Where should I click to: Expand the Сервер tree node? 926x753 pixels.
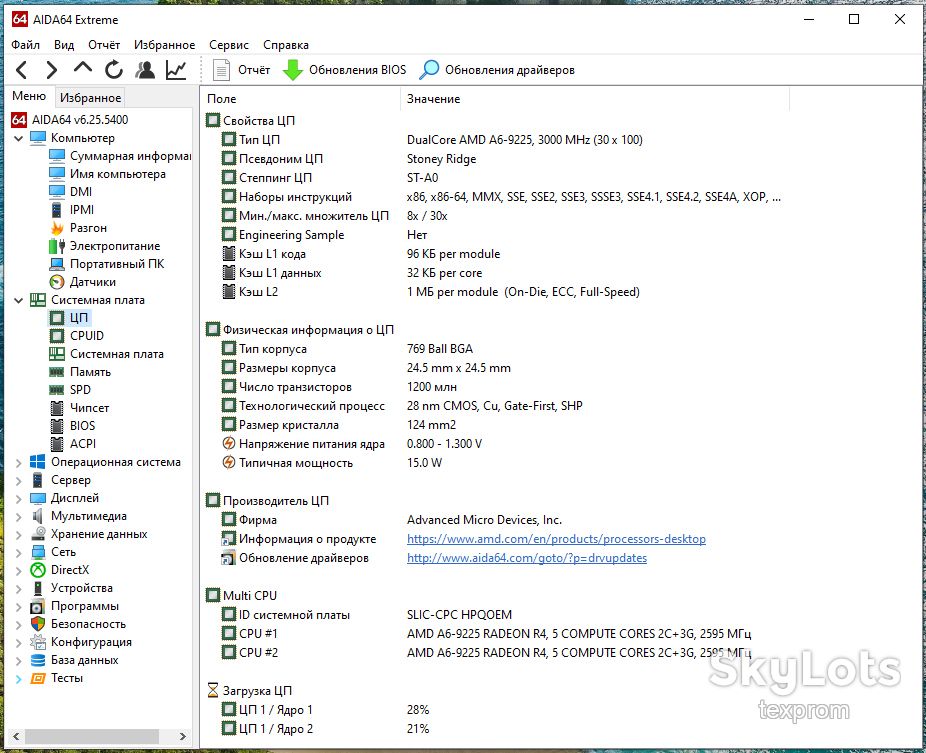click(x=19, y=480)
